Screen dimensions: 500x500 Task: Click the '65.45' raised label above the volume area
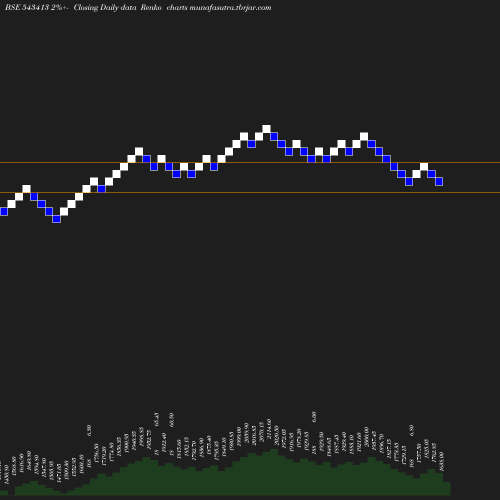pyautogui.click(x=157, y=419)
